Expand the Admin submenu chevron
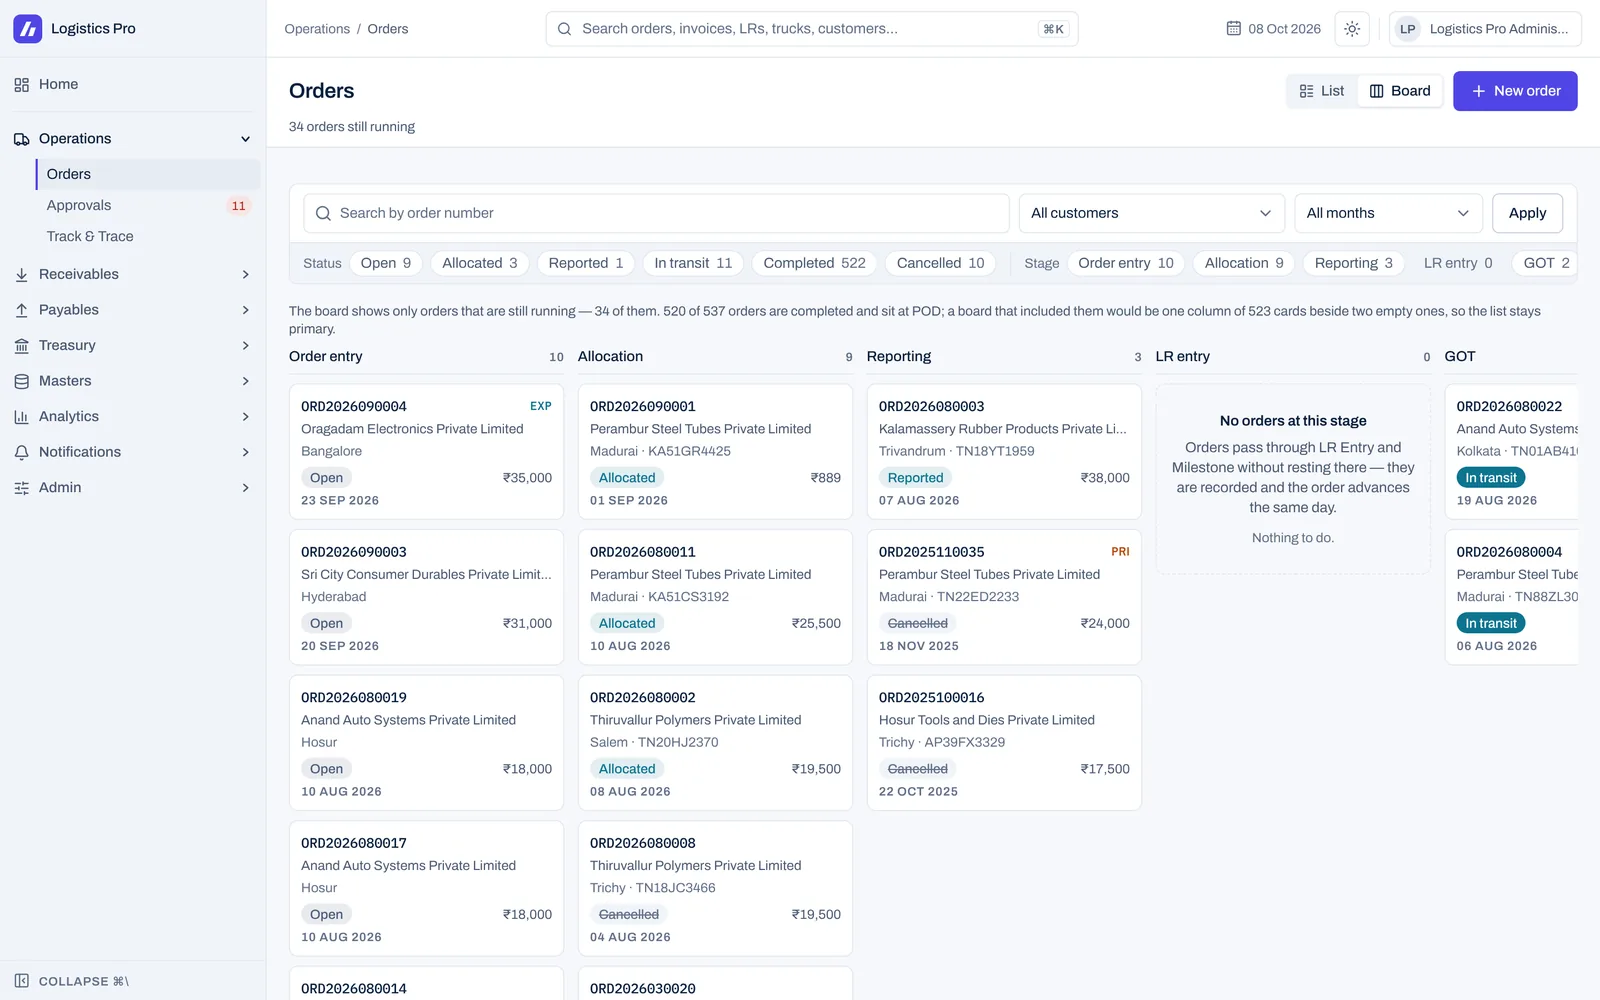 point(246,488)
